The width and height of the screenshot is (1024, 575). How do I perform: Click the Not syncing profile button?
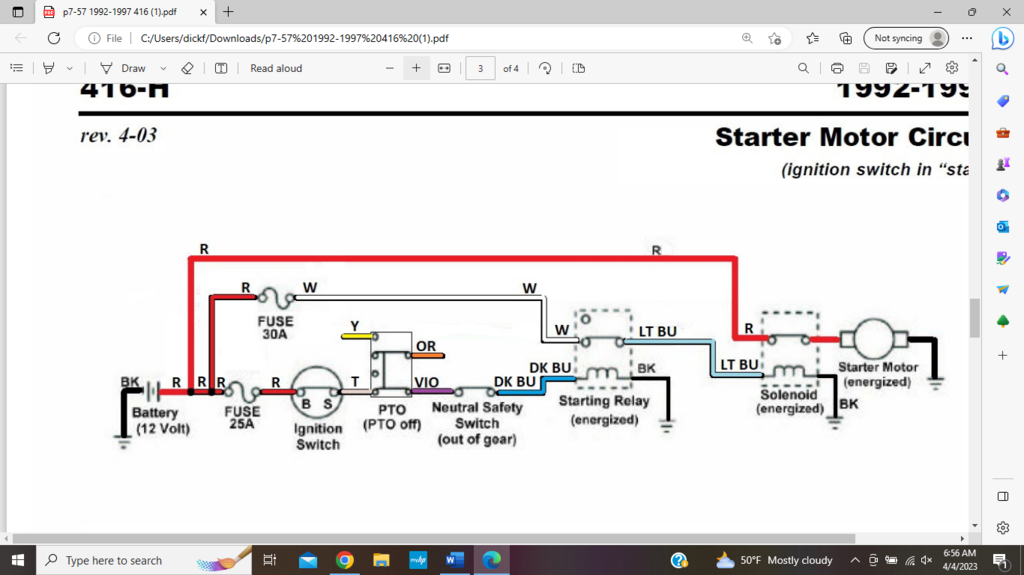tap(908, 38)
